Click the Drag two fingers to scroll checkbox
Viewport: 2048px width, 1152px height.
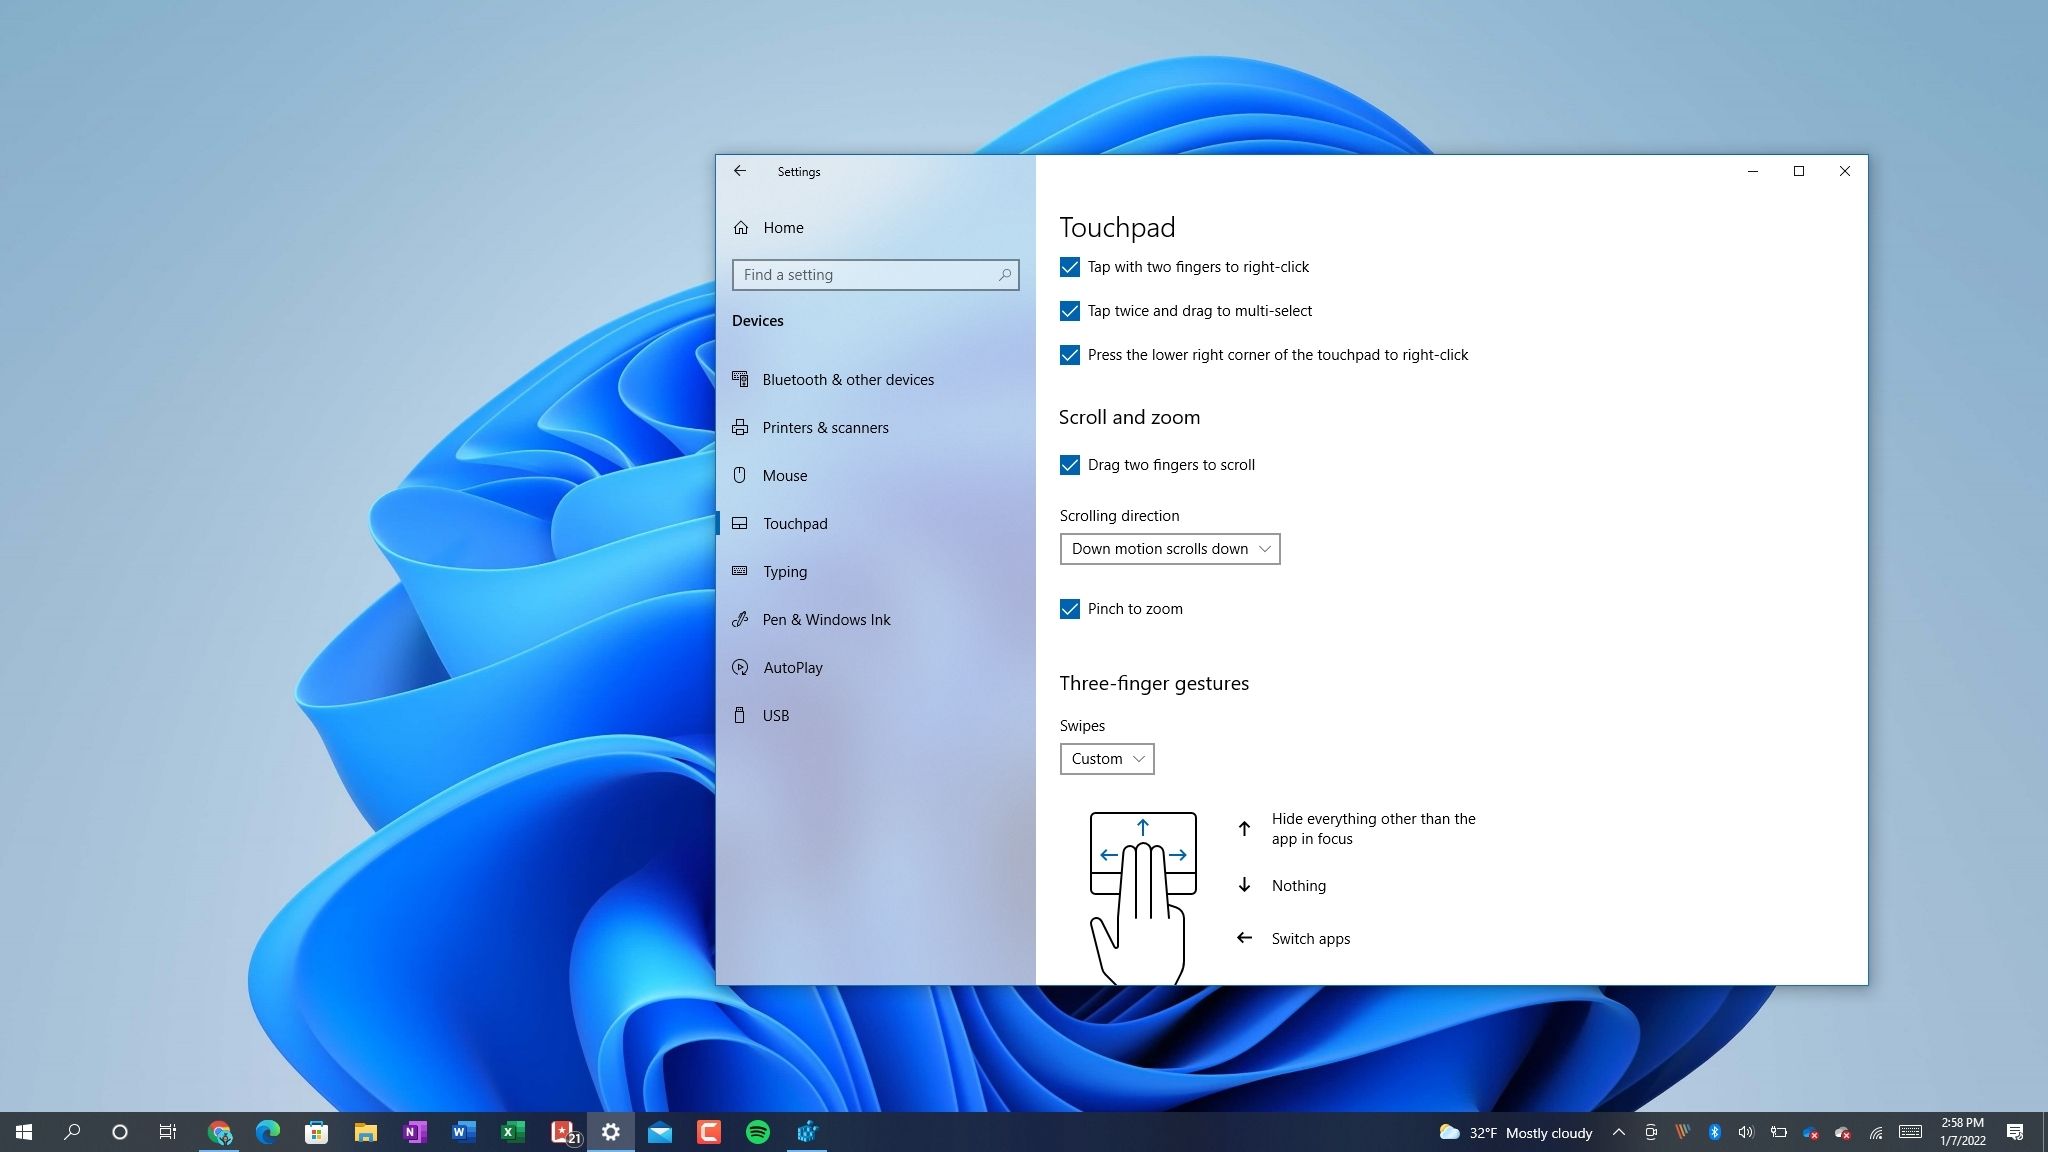1069,464
